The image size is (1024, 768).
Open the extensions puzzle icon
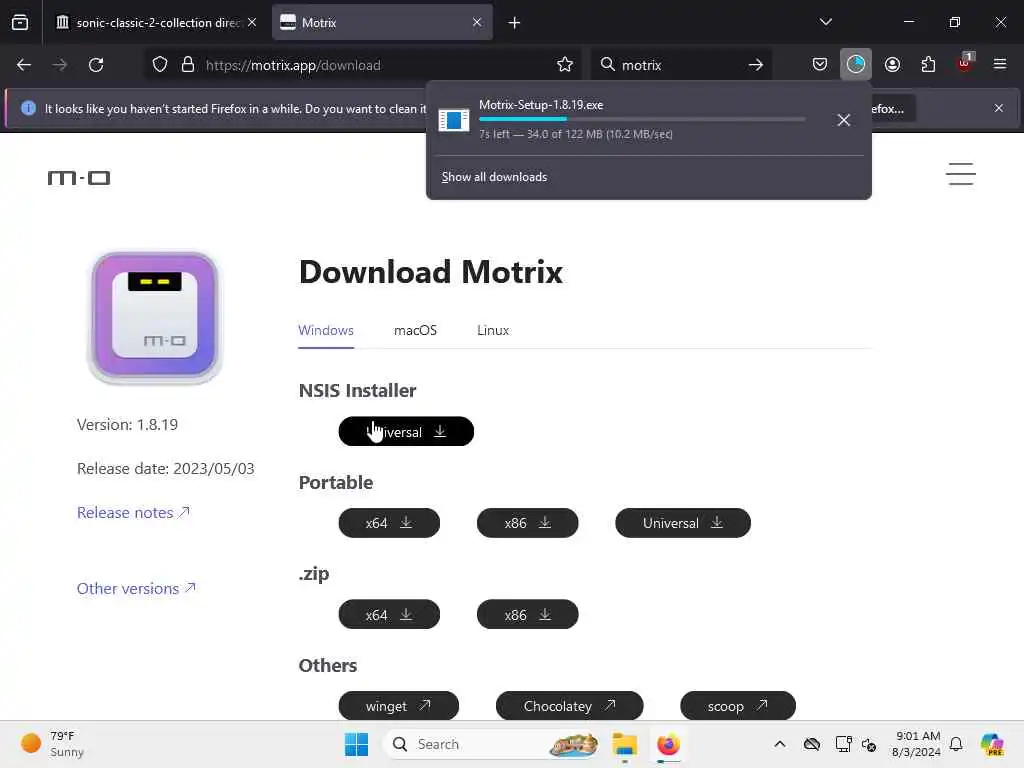(x=928, y=65)
